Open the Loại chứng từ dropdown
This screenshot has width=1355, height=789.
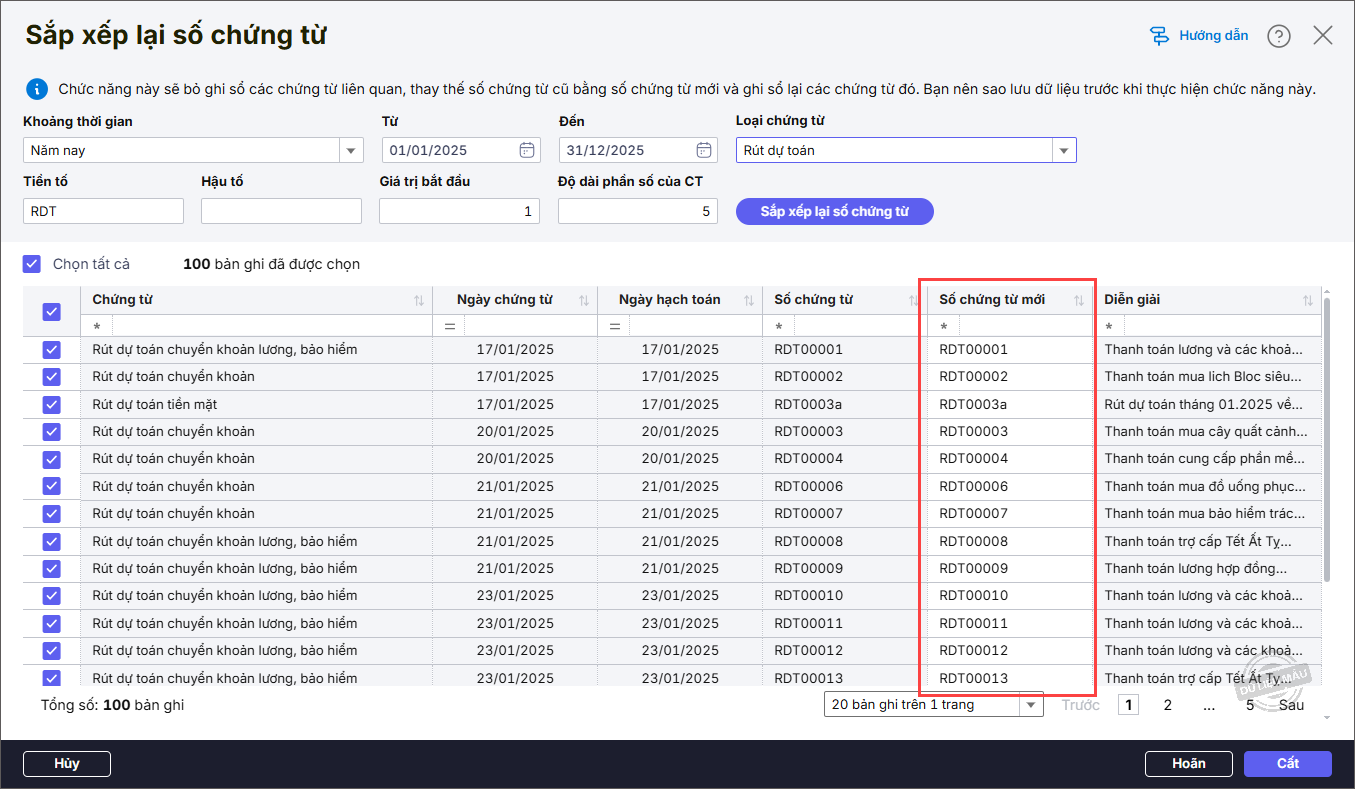tap(1063, 151)
